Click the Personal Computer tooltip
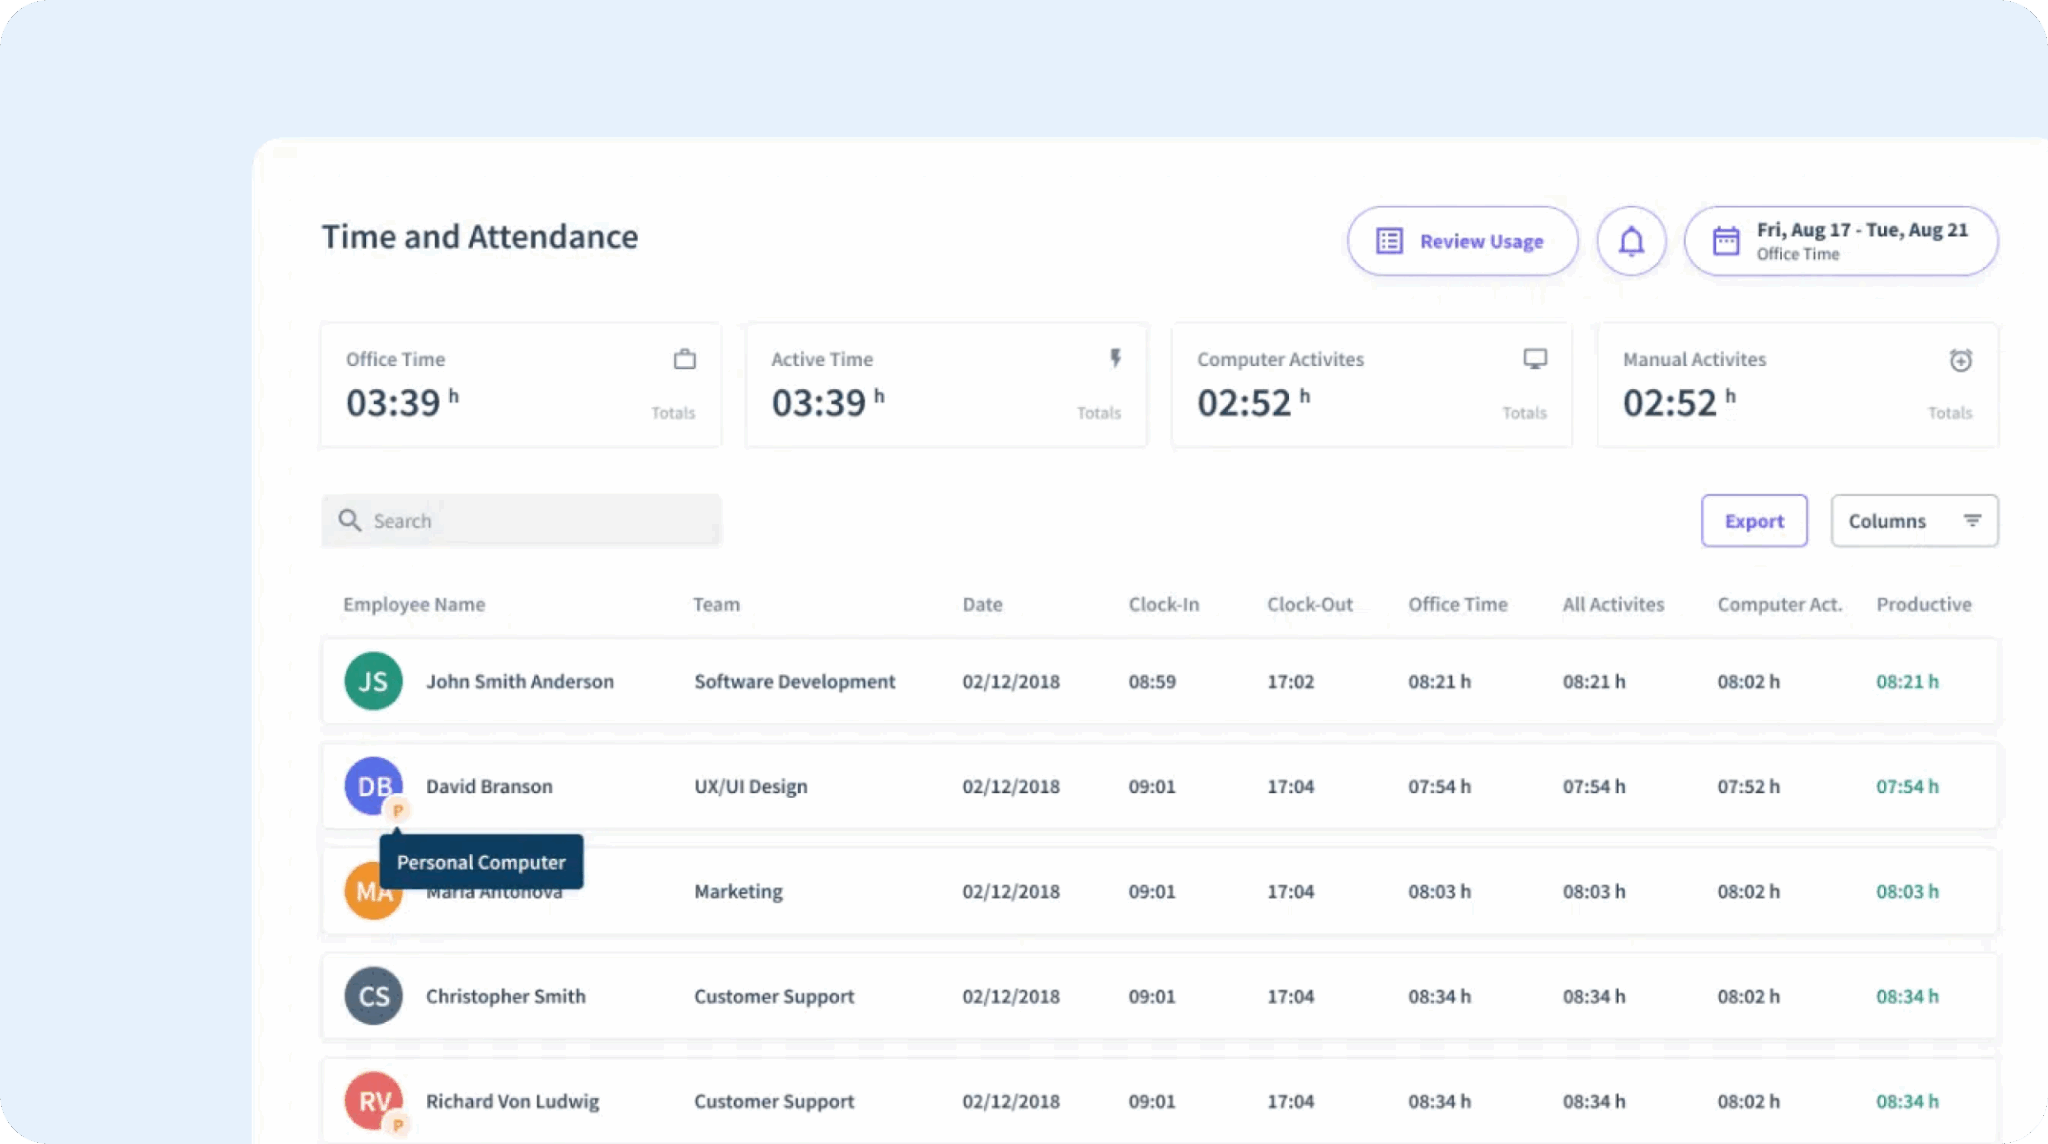The height and width of the screenshot is (1144, 2048). pos(481,862)
